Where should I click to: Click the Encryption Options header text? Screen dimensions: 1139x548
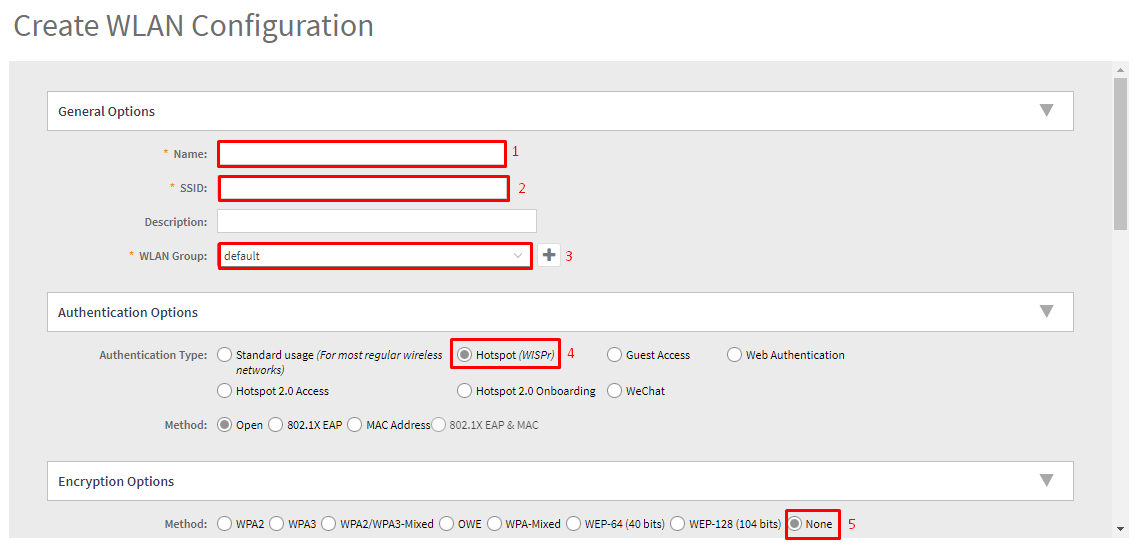(x=115, y=480)
